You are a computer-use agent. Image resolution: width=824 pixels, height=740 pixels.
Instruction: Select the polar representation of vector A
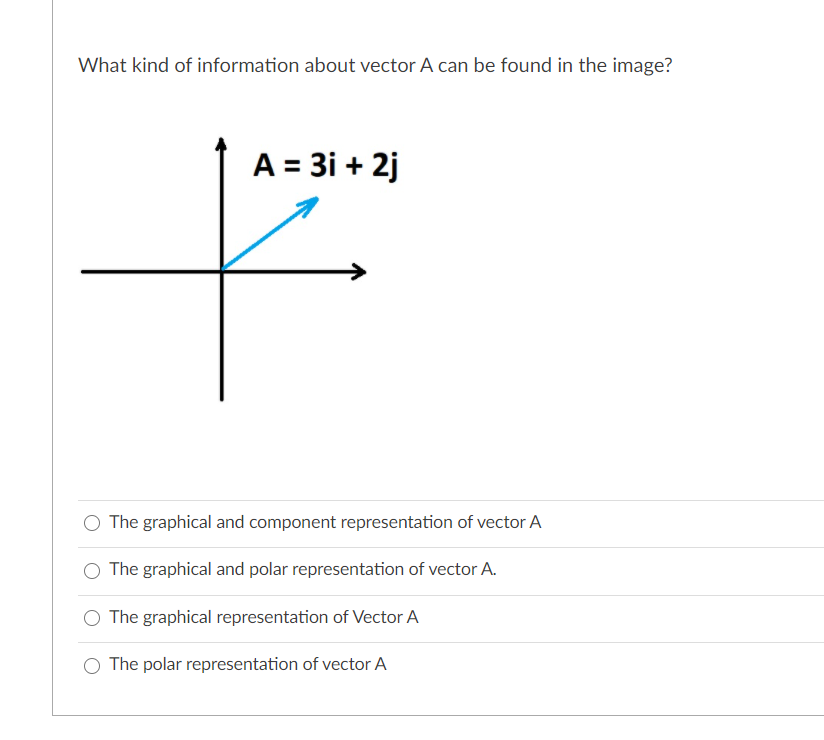pos(91,664)
